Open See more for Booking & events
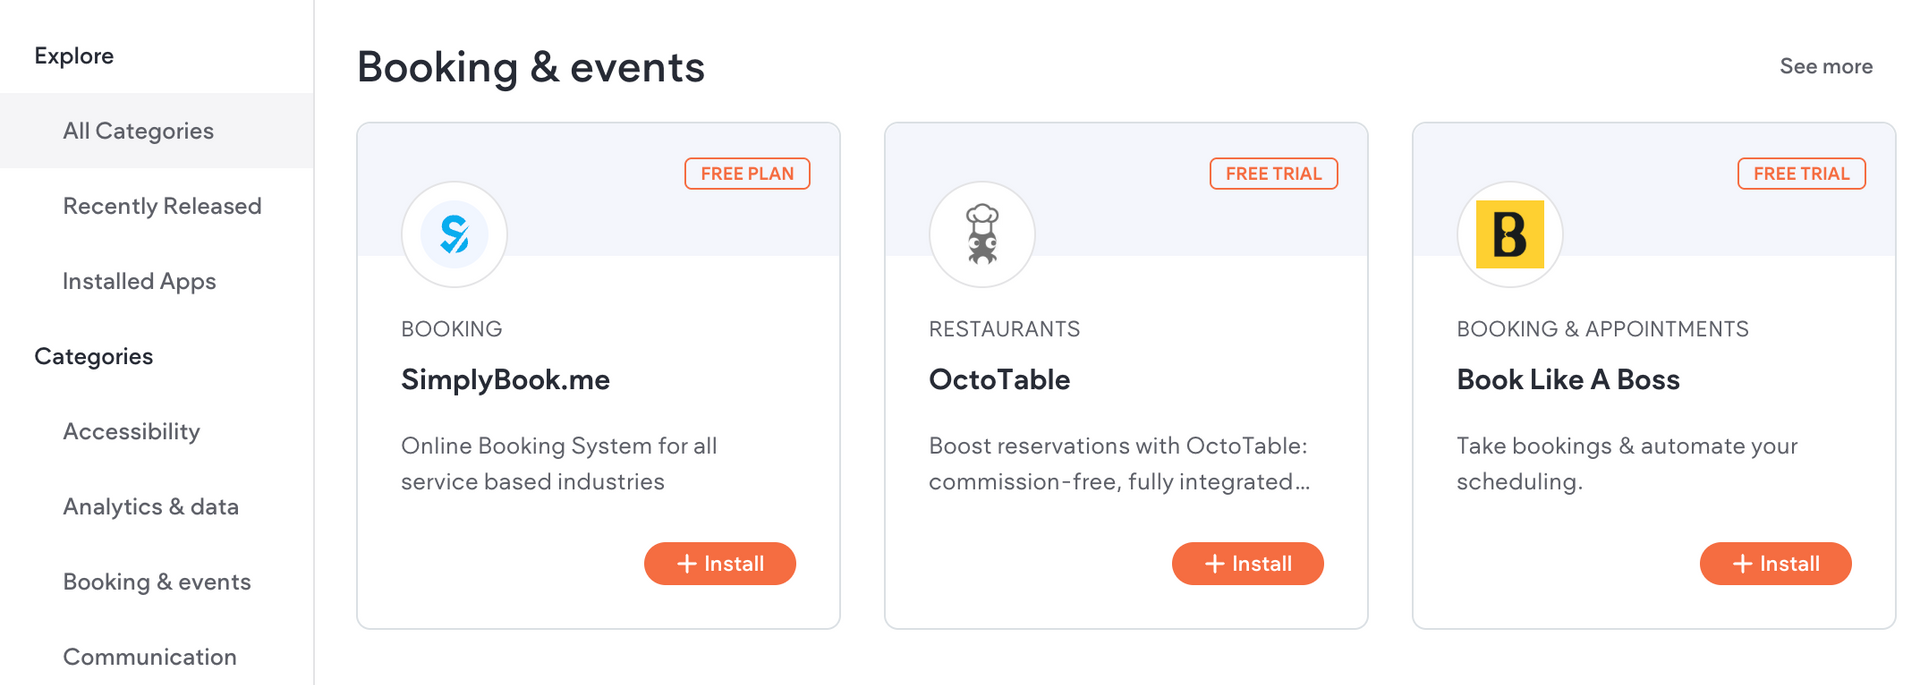The width and height of the screenshot is (1920, 685). coord(1826,67)
